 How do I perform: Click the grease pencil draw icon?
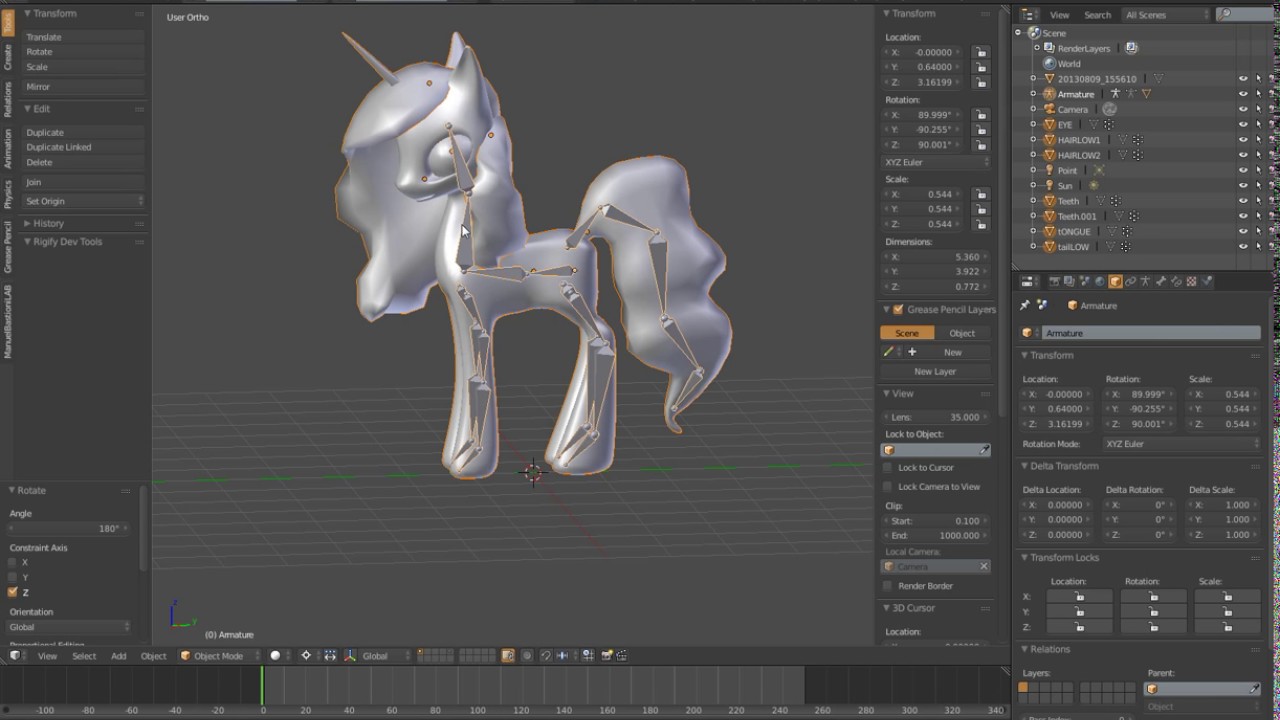pos(888,352)
